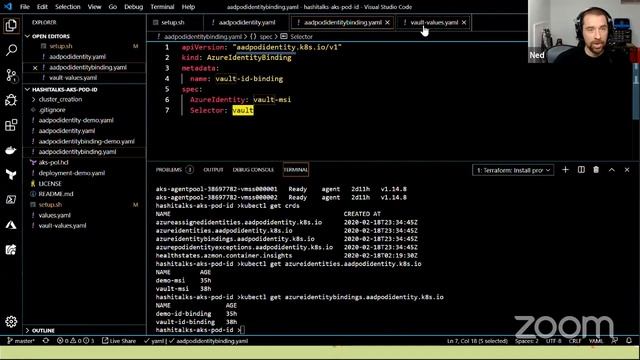Expand the Outline section
Image resolution: width=640 pixels, height=360 pixels.
(43, 330)
